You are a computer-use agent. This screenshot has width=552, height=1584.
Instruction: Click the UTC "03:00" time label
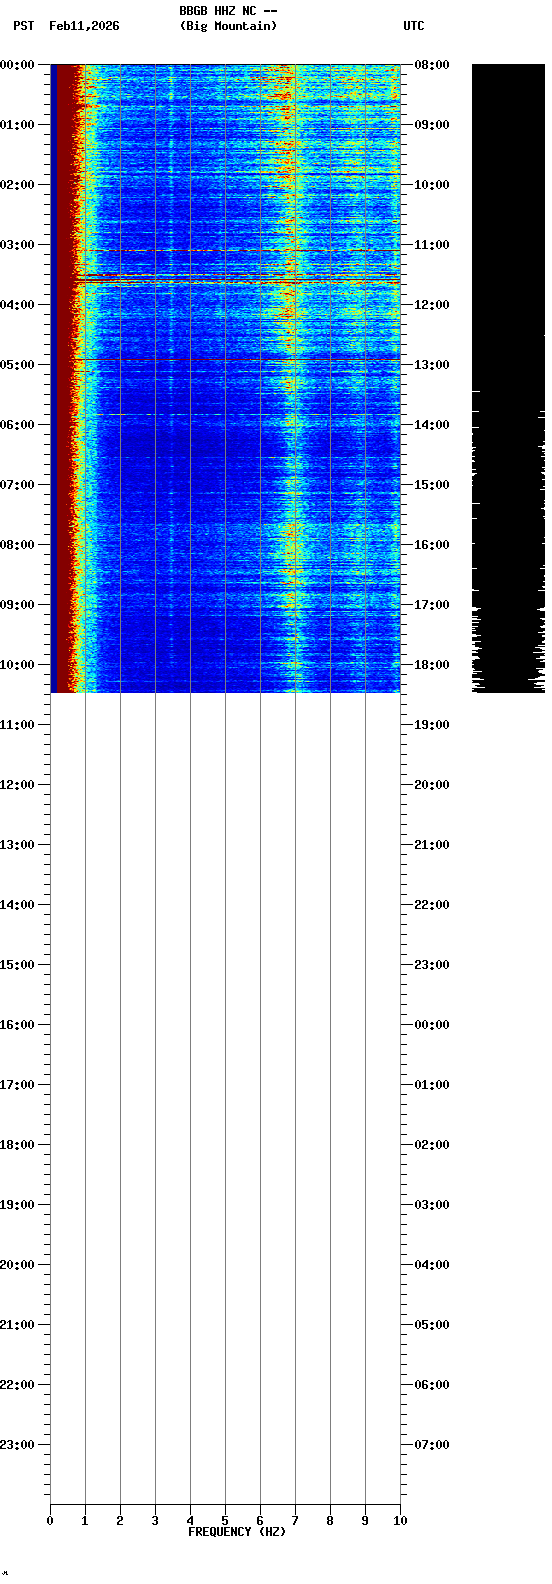coord(432,1205)
